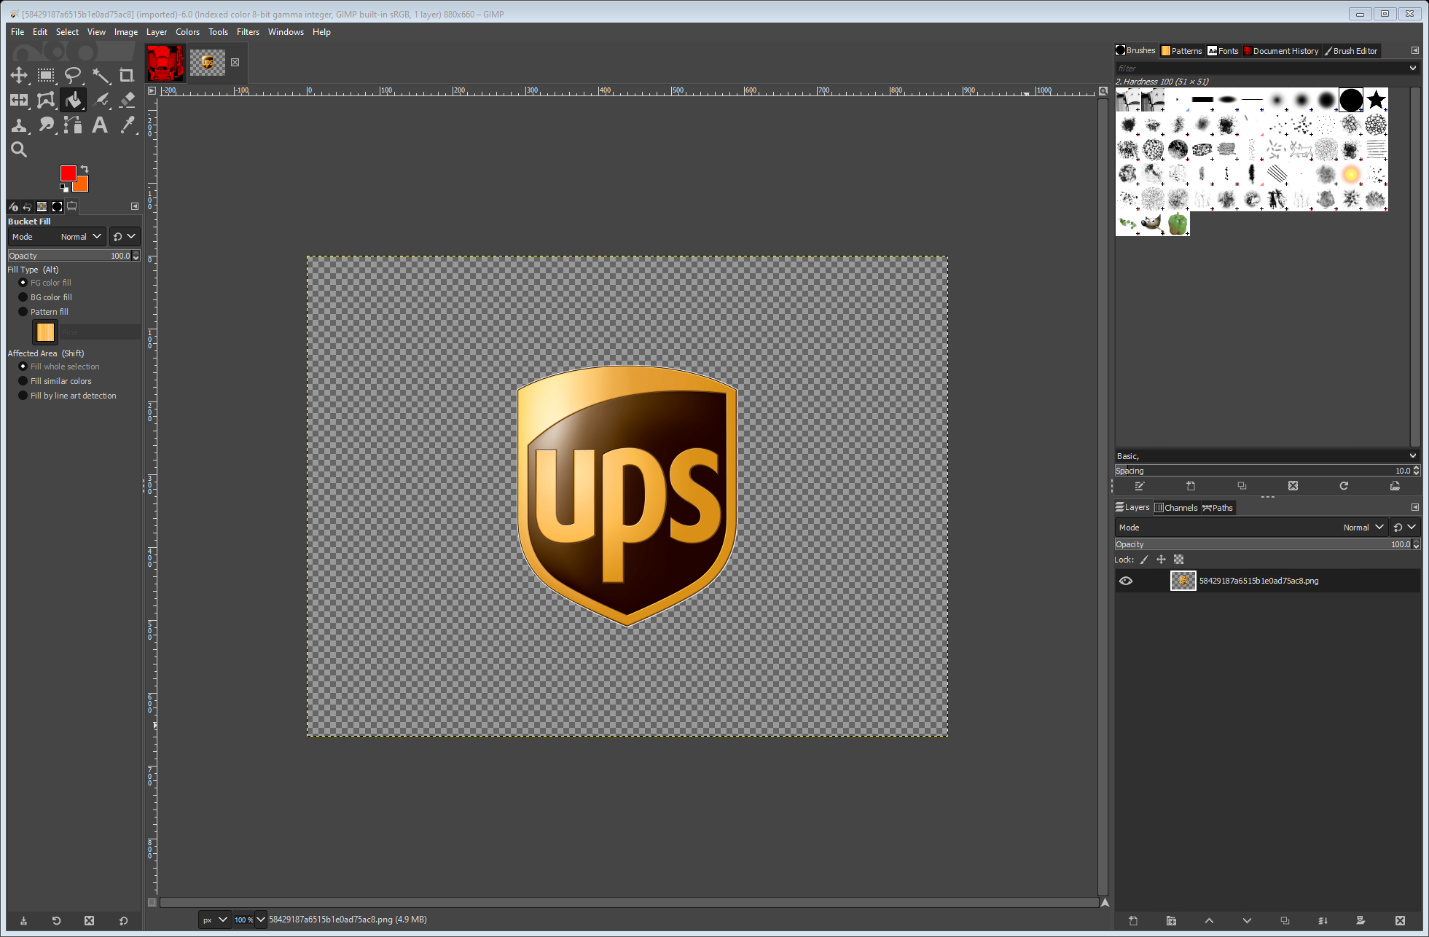Select the Bucket Fill tool
The image size is (1429, 937).
pyautogui.click(x=73, y=100)
